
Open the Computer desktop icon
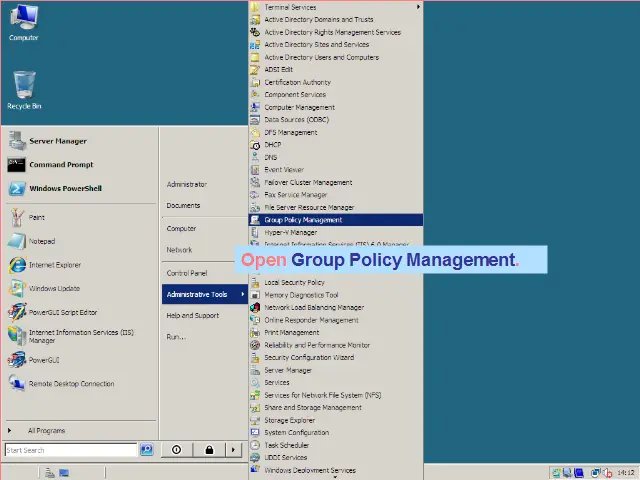click(24, 21)
